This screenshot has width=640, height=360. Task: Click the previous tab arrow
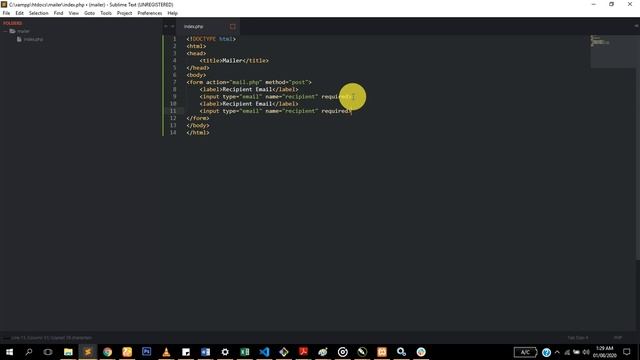[166, 27]
